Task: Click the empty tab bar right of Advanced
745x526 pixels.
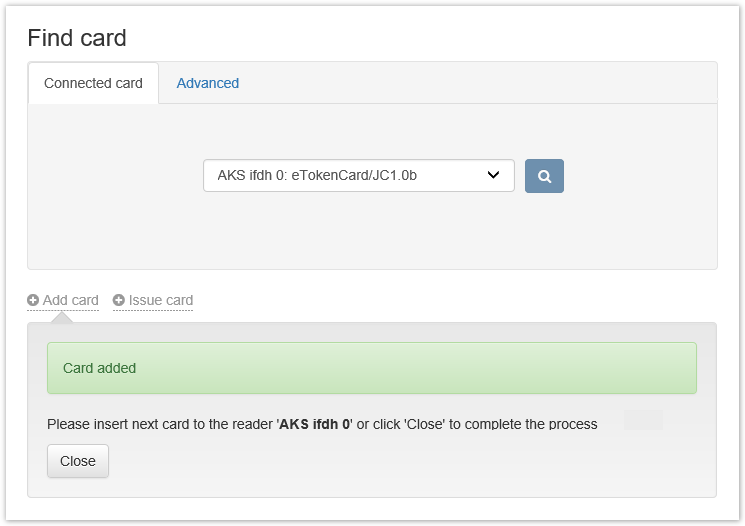Action: click(x=480, y=83)
